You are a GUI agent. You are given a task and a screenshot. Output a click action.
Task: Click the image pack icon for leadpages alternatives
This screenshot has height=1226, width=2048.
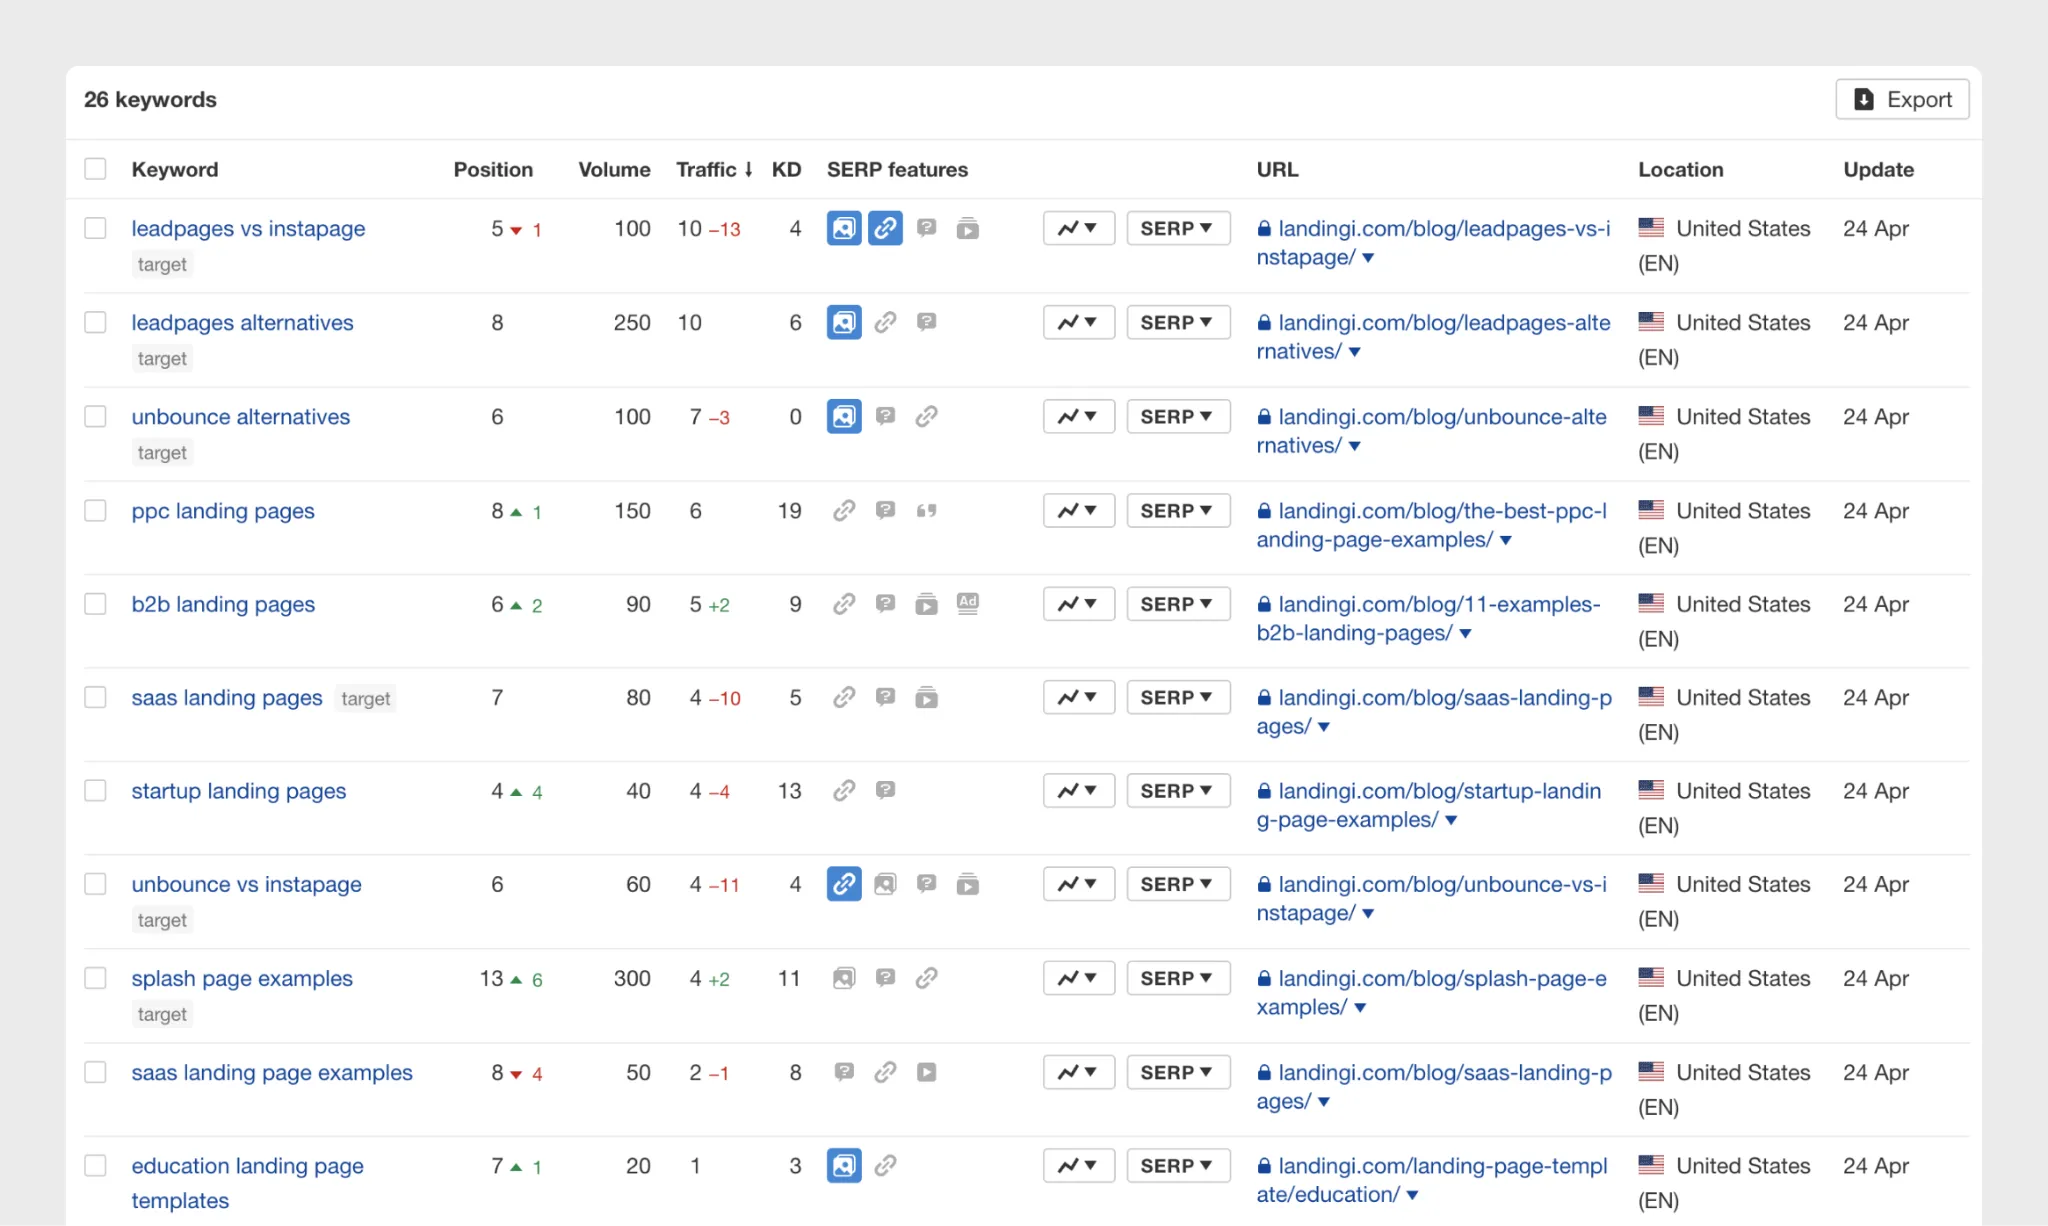[x=844, y=322]
